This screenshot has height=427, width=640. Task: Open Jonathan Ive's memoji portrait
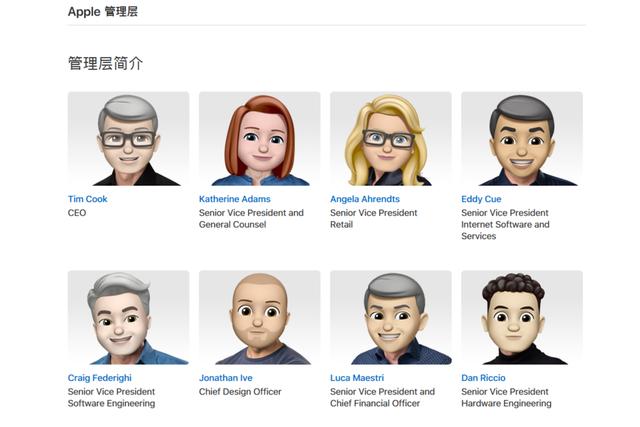click(260, 318)
